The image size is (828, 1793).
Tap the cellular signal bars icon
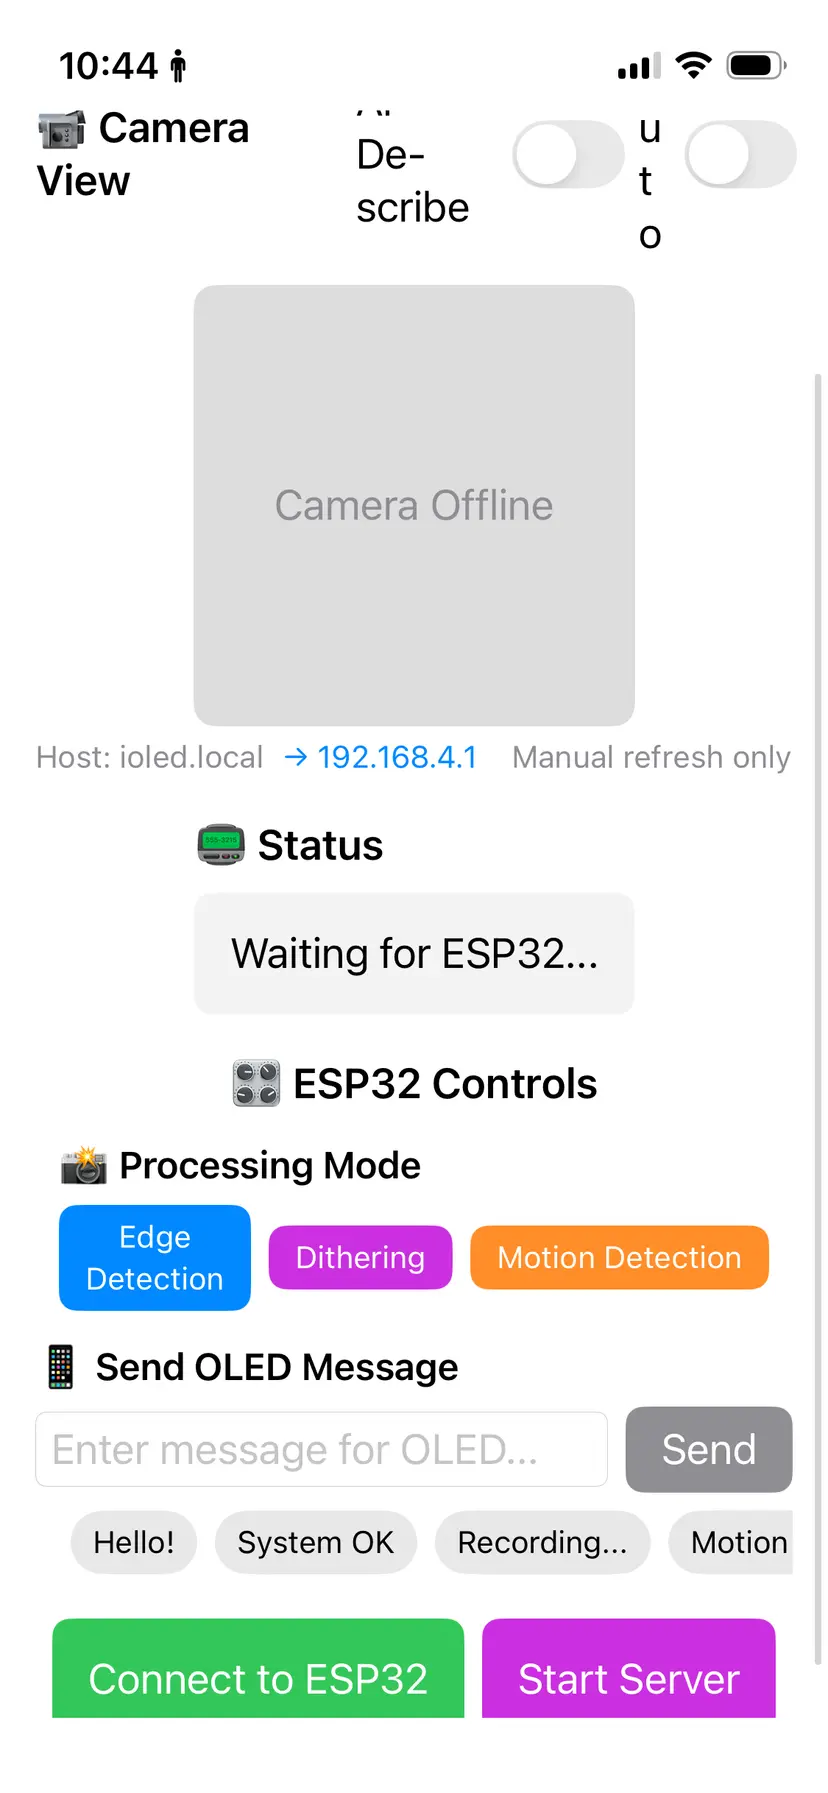638,67
